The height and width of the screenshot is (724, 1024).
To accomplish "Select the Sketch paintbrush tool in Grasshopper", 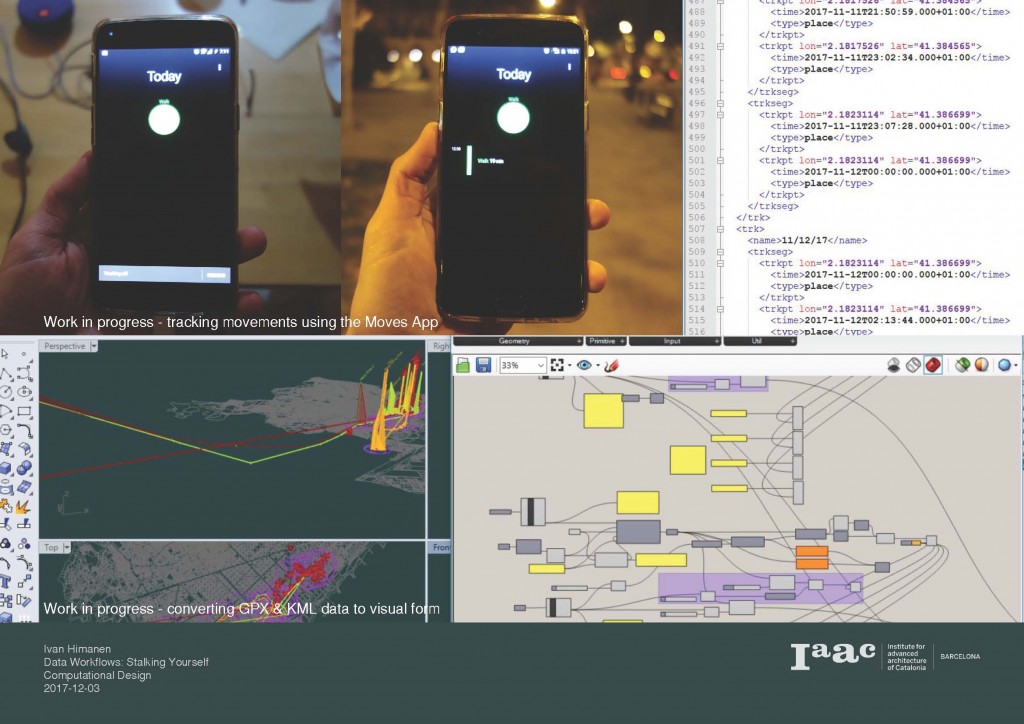I will (613, 364).
